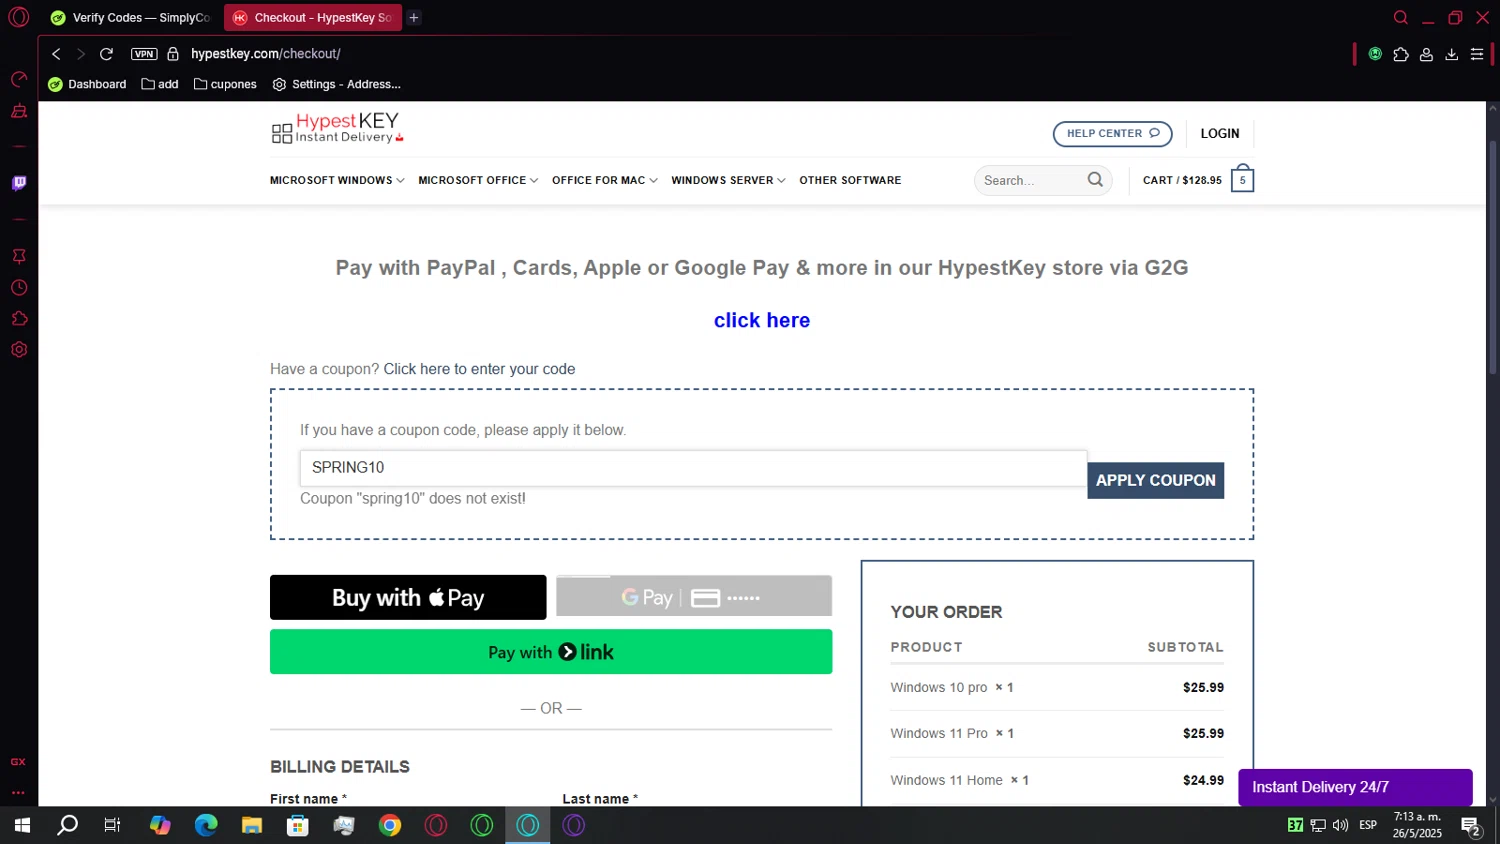Open a new tab with plus button
This screenshot has height=844, width=1500.
414,17
